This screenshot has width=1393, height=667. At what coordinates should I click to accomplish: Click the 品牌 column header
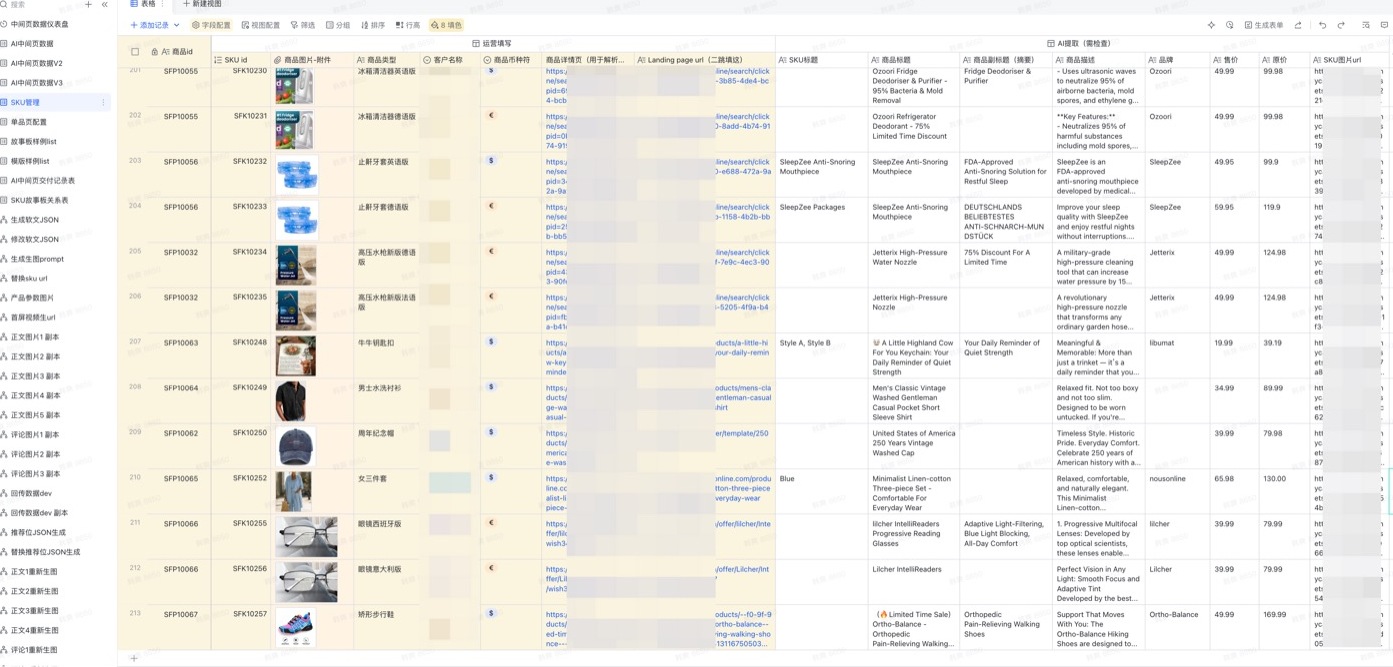[1177, 60]
